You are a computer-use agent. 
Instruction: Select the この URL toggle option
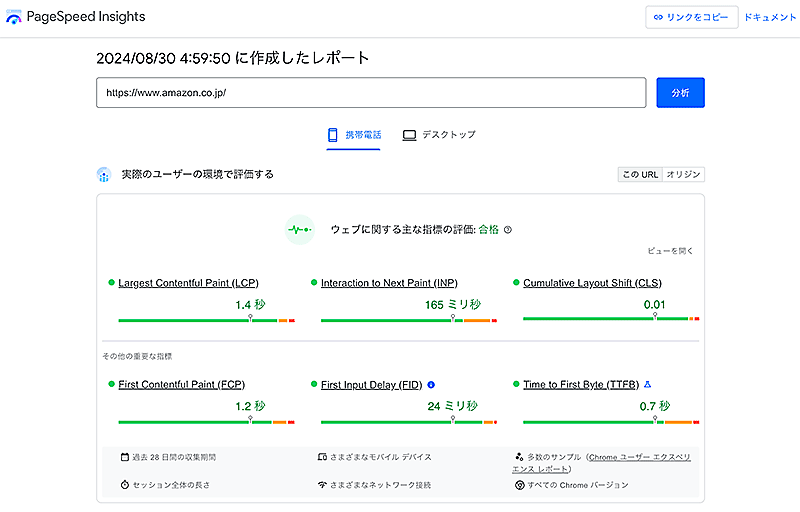[640, 175]
